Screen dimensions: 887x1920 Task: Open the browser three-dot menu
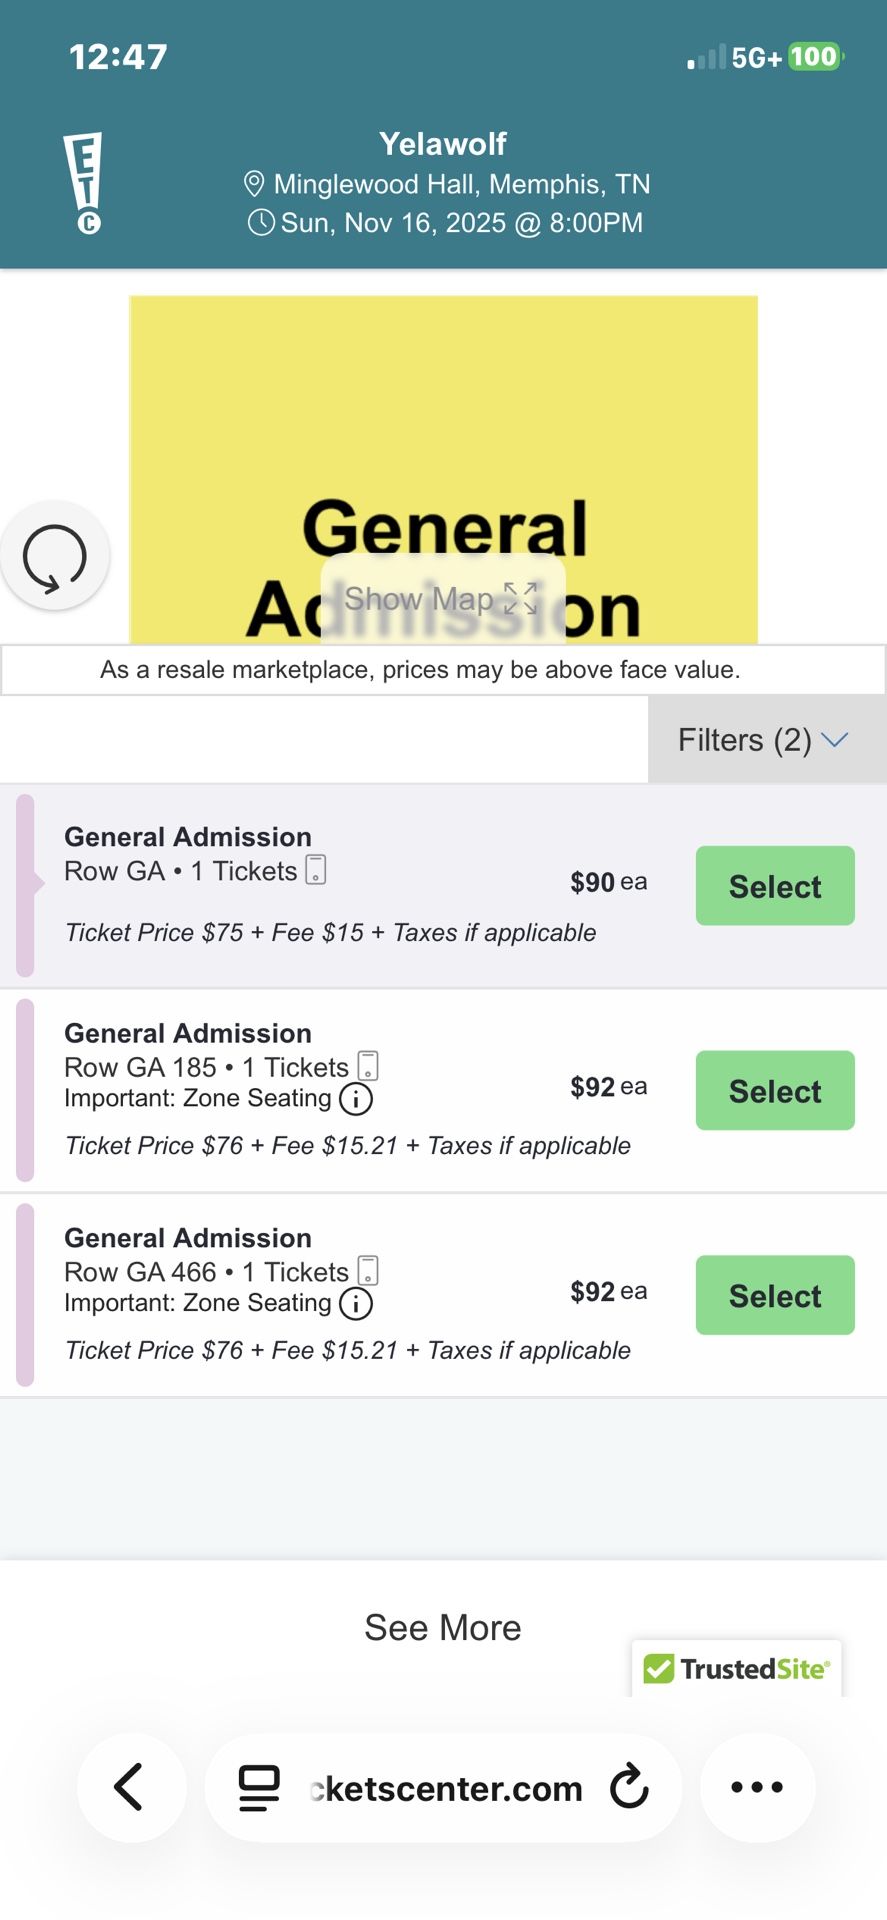pyautogui.click(x=757, y=1787)
